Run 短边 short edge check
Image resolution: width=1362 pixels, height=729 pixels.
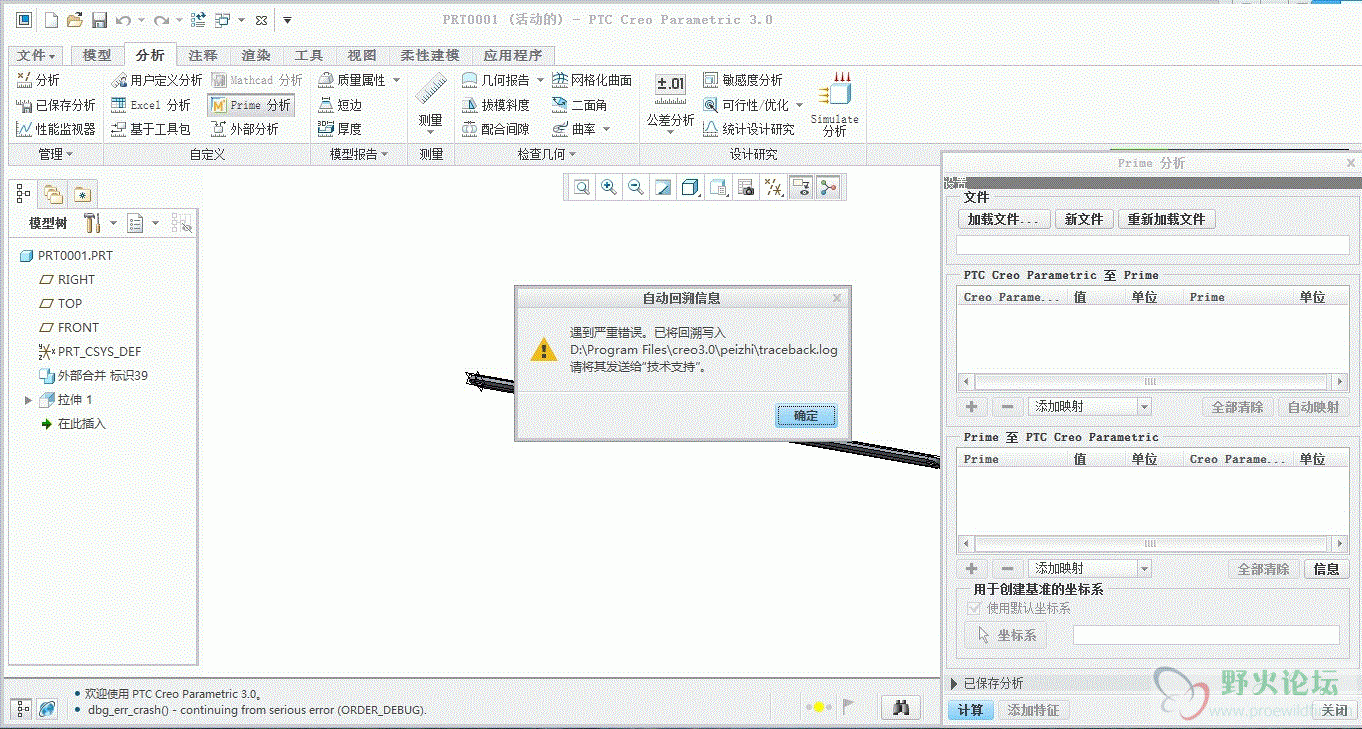tap(340, 105)
